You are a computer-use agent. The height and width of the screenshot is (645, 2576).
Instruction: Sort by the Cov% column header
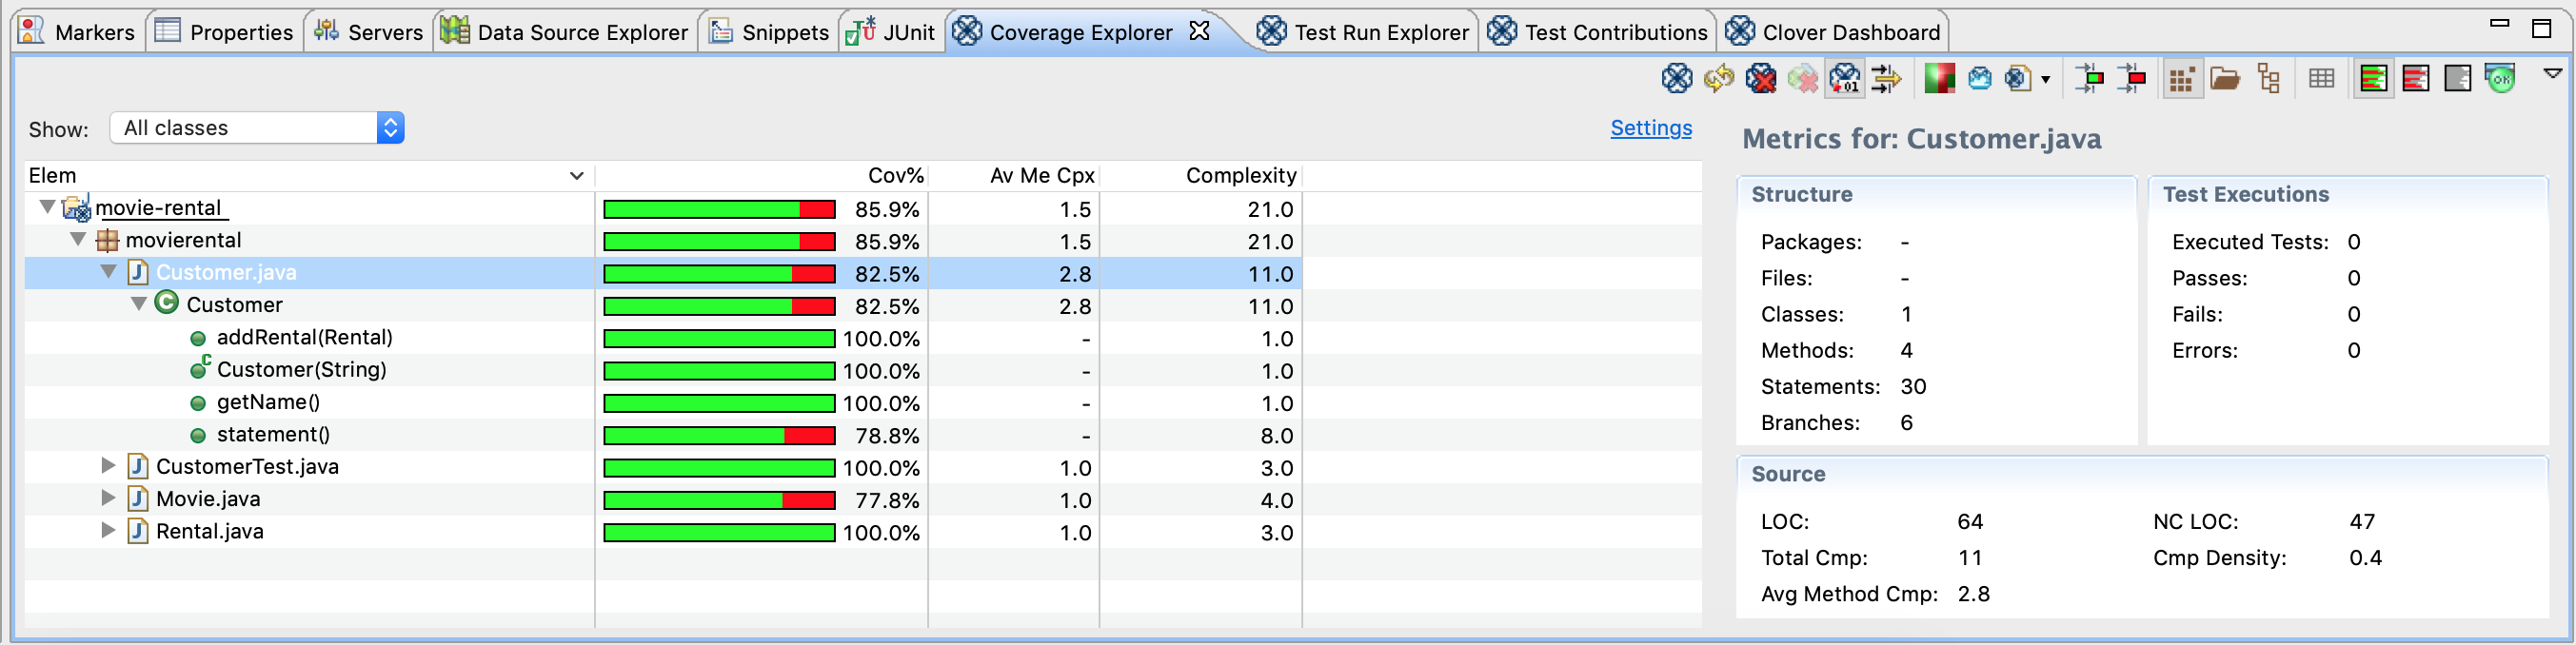(x=762, y=175)
